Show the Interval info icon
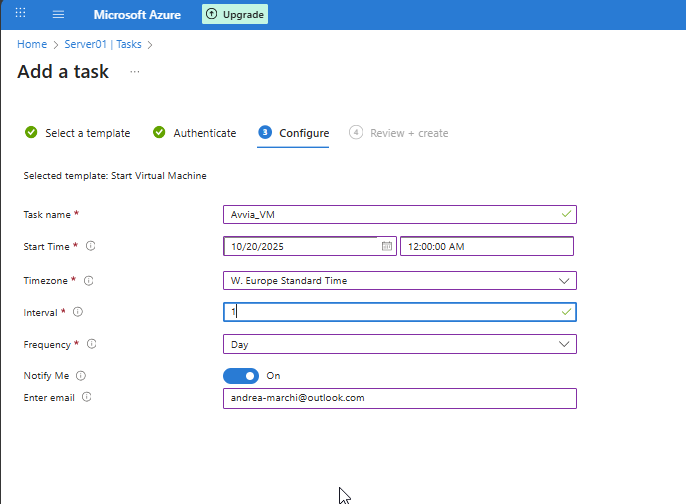 77,312
